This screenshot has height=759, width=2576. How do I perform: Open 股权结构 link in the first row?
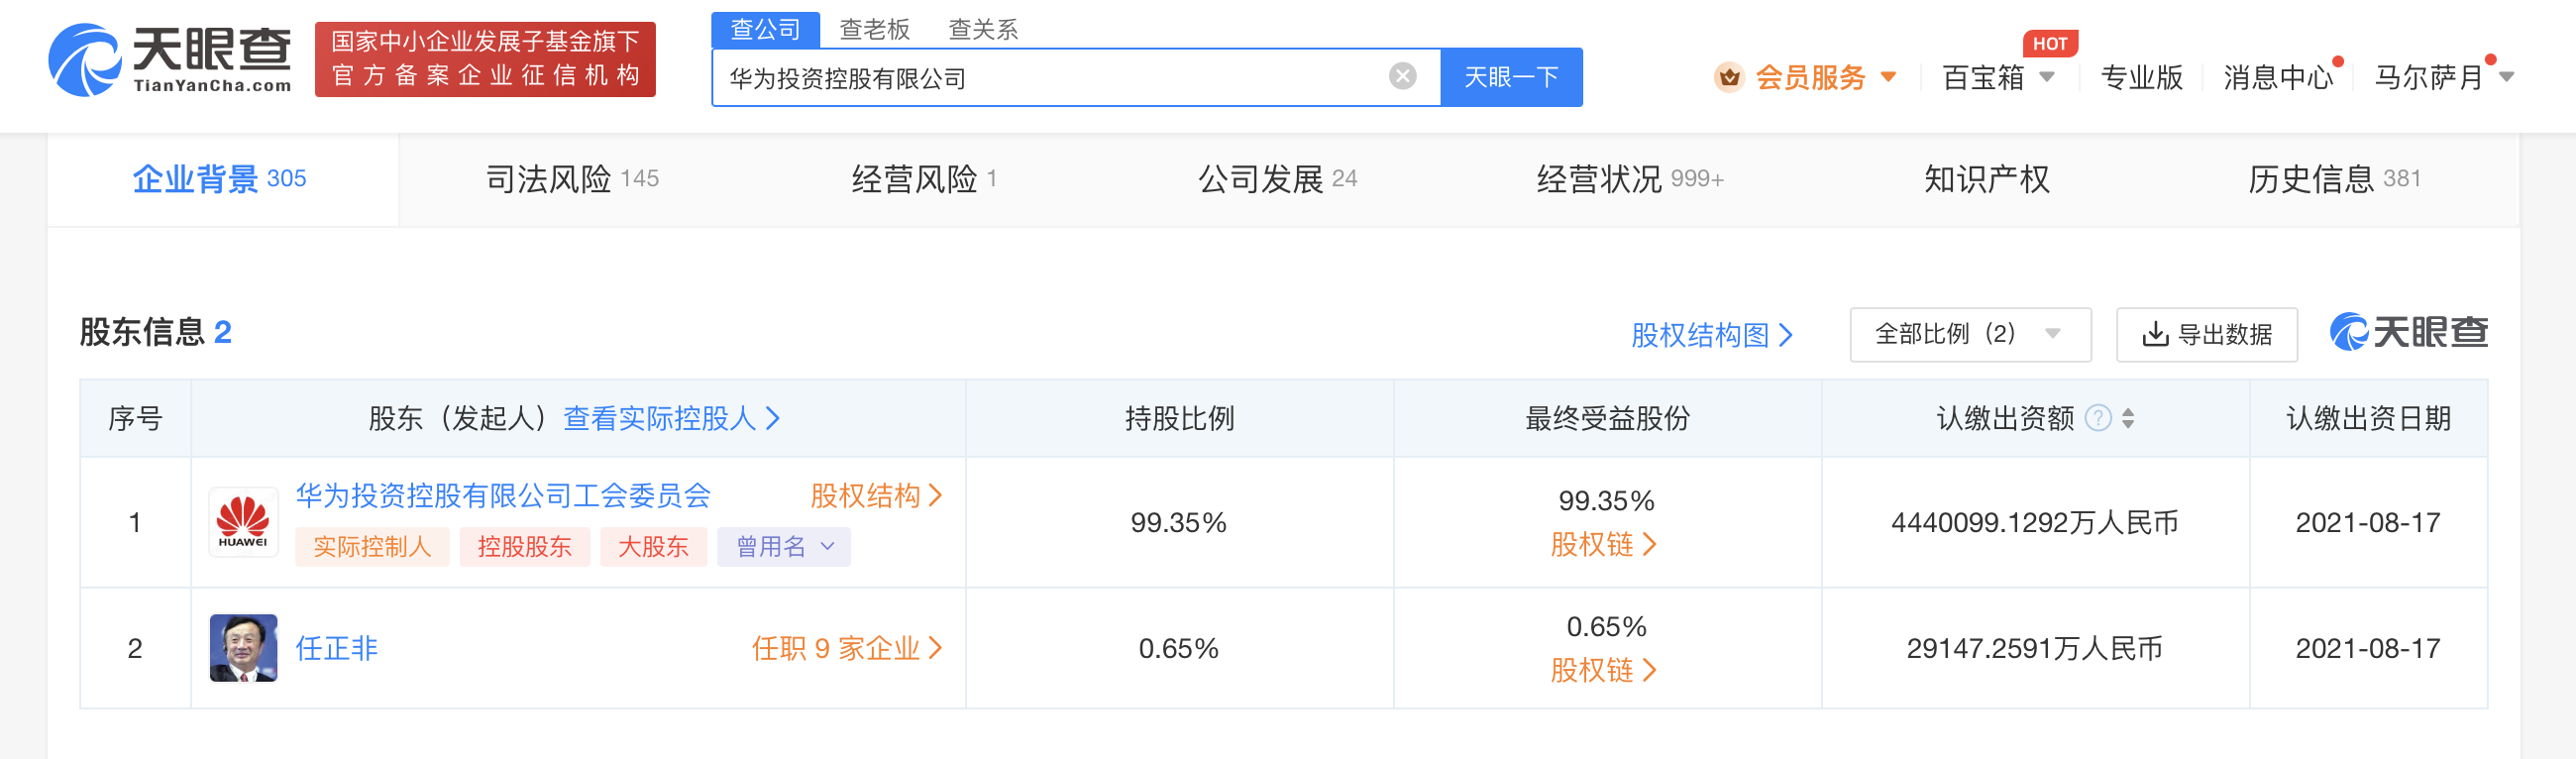876,495
